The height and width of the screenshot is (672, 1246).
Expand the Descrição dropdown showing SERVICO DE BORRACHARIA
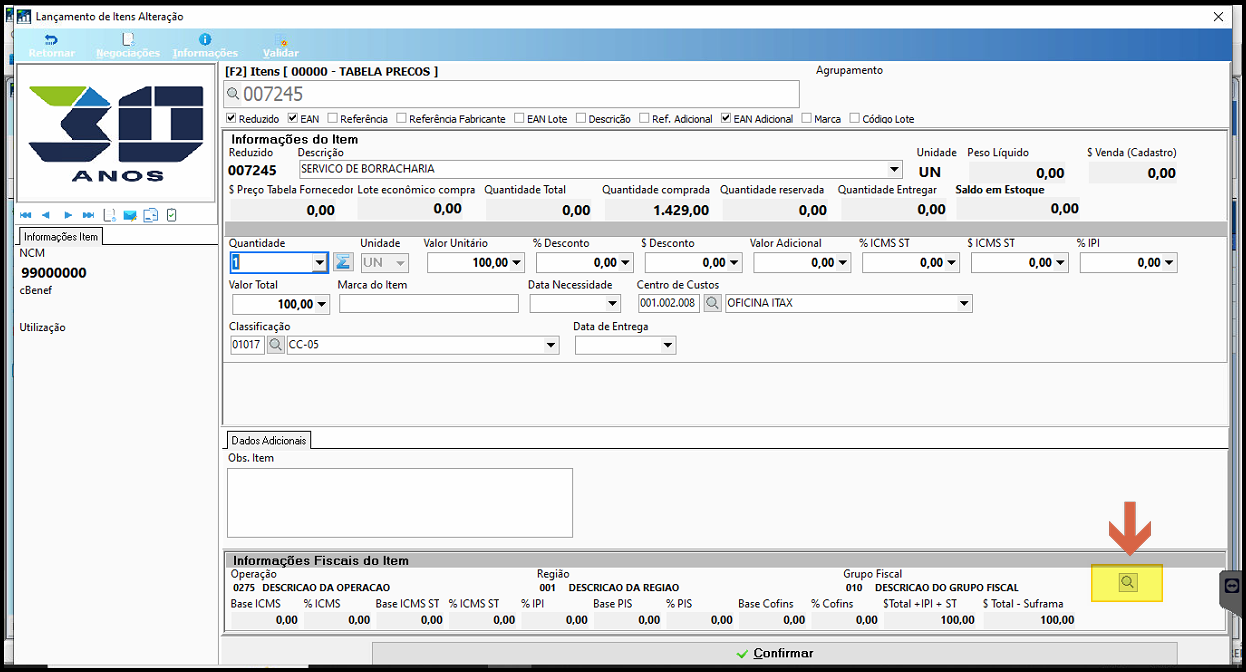point(894,169)
